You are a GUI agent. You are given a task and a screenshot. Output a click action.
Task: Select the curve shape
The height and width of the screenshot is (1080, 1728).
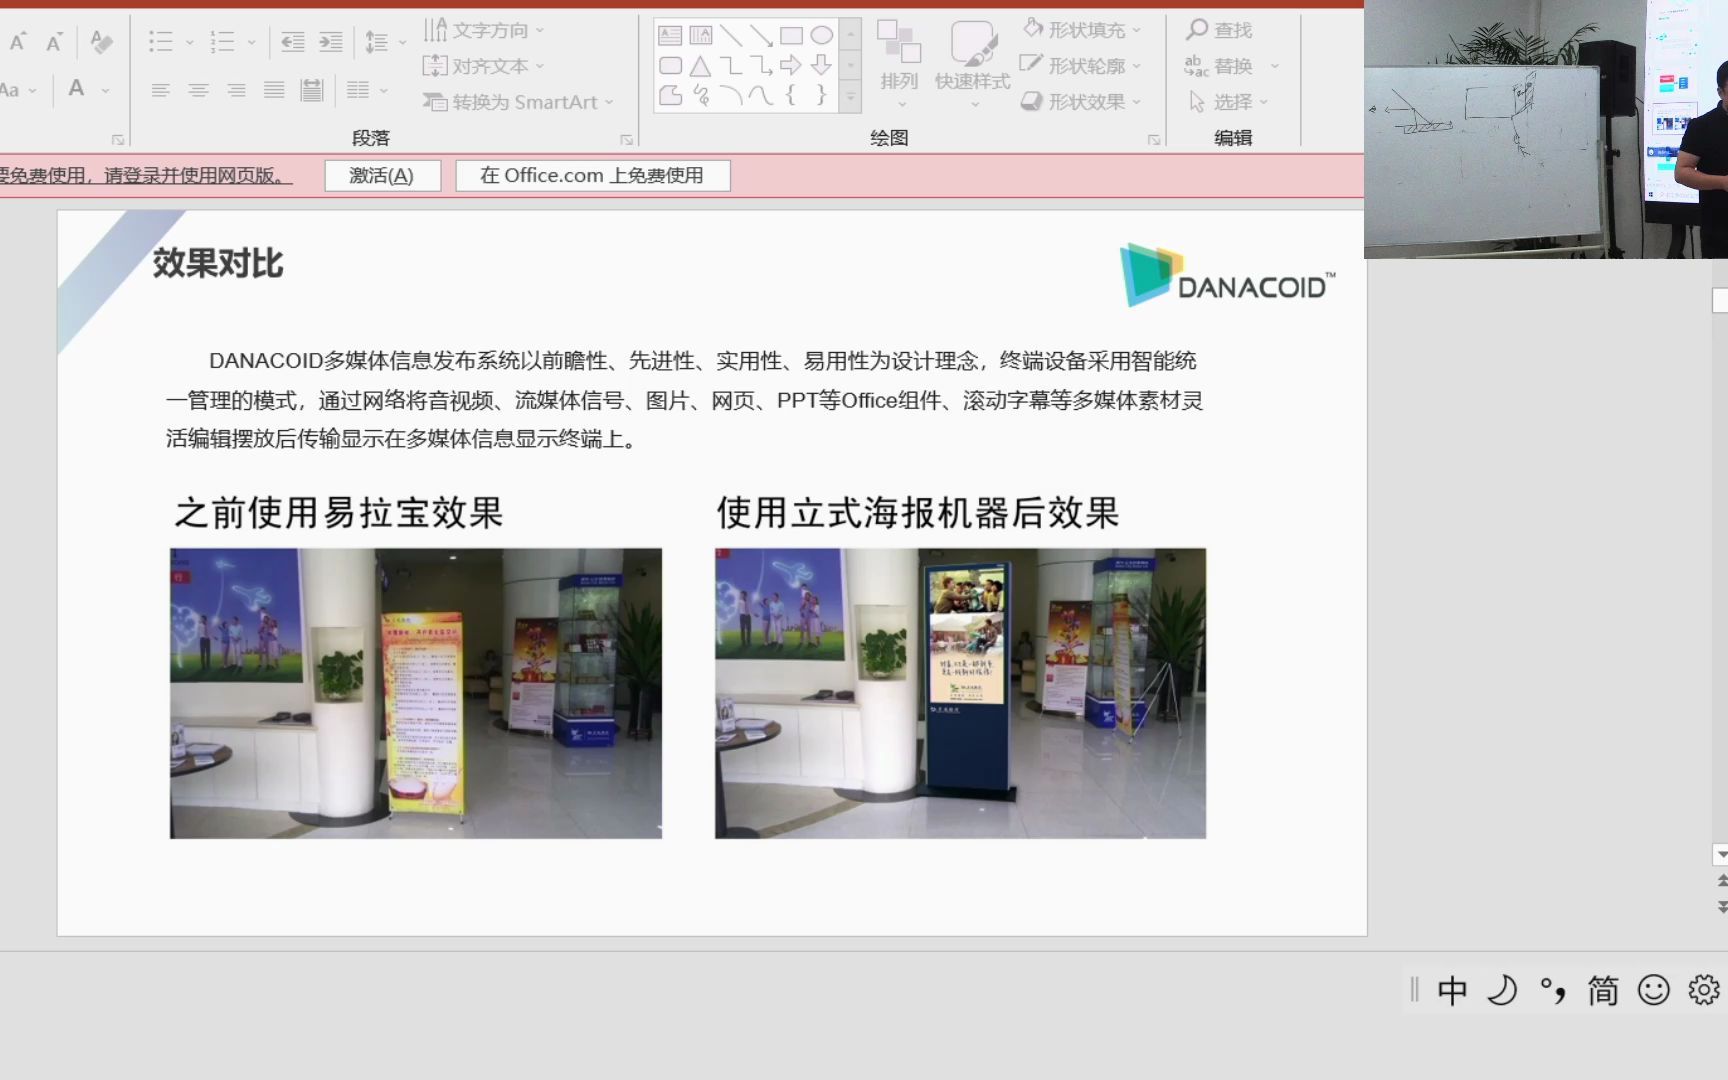pyautogui.click(x=761, y=95)
